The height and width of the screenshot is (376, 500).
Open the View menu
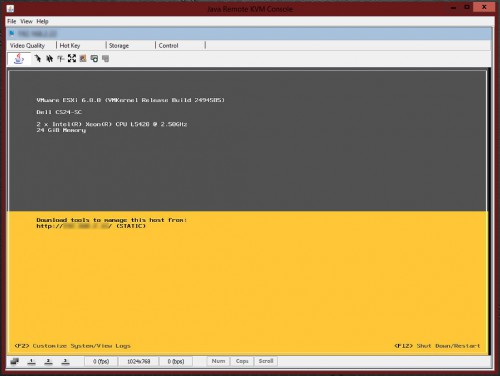point(26,21)
